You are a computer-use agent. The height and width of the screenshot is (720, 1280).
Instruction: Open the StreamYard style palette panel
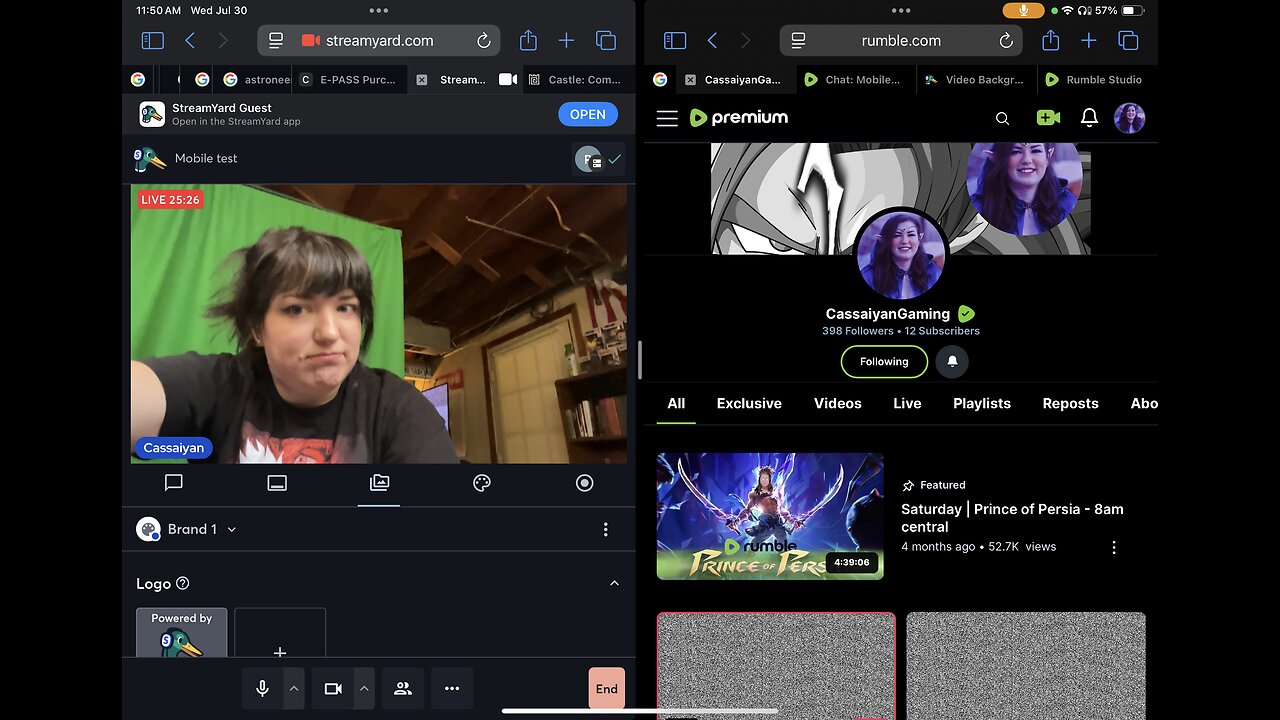482,483
